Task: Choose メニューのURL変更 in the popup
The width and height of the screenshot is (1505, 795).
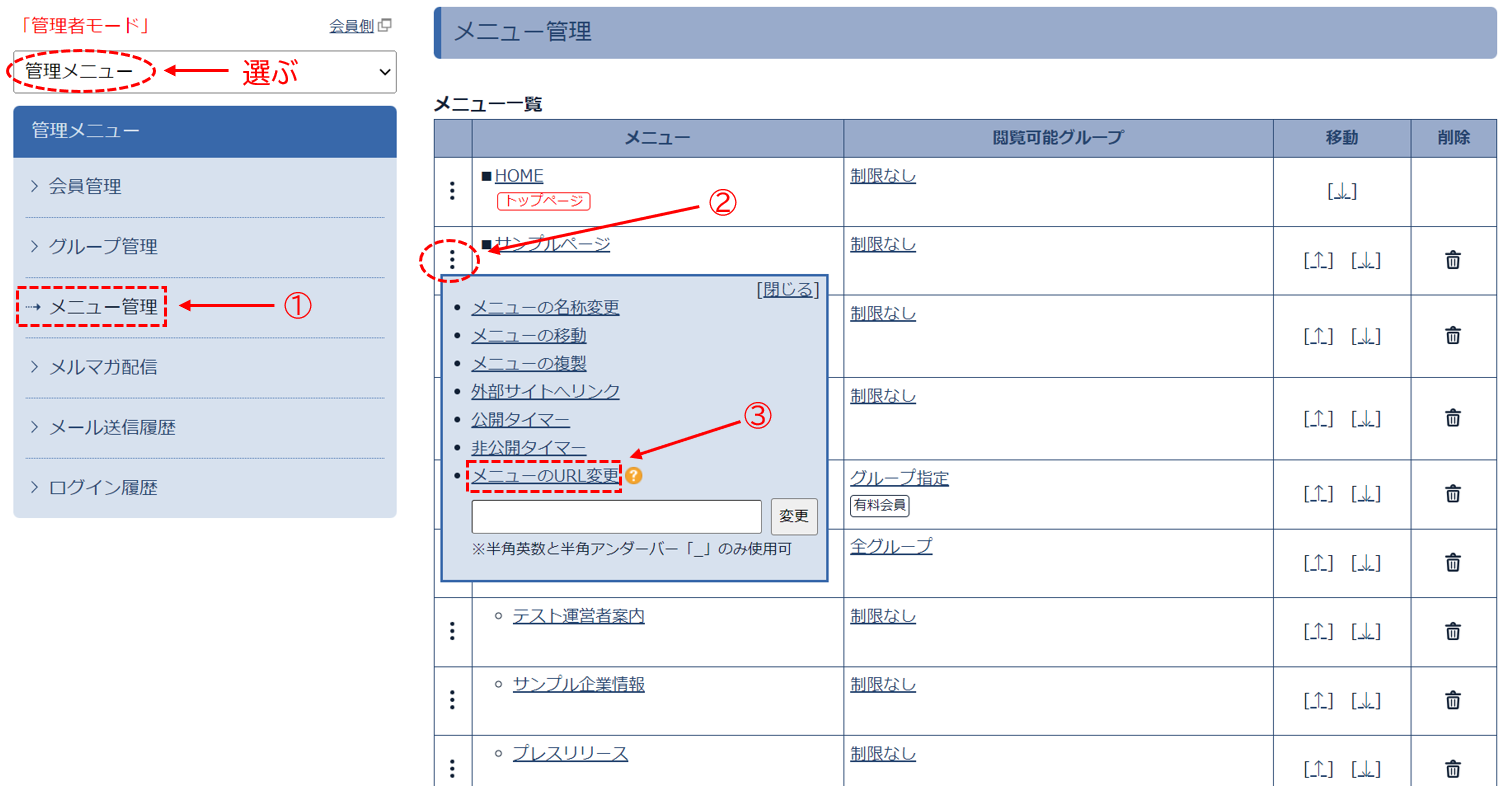Action: tap(546, 476)
